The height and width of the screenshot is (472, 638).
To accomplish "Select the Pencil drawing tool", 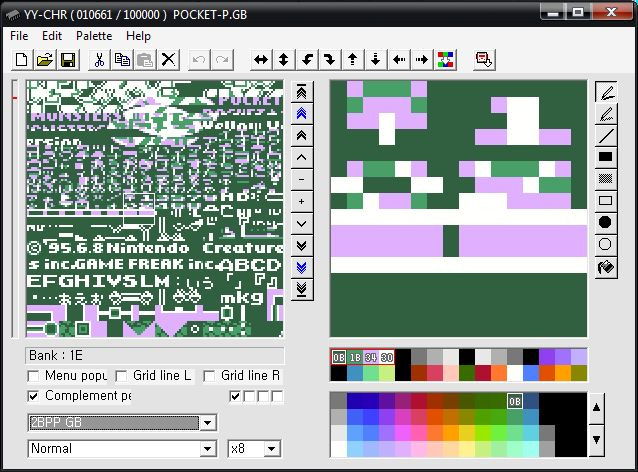I will point(606,92).
